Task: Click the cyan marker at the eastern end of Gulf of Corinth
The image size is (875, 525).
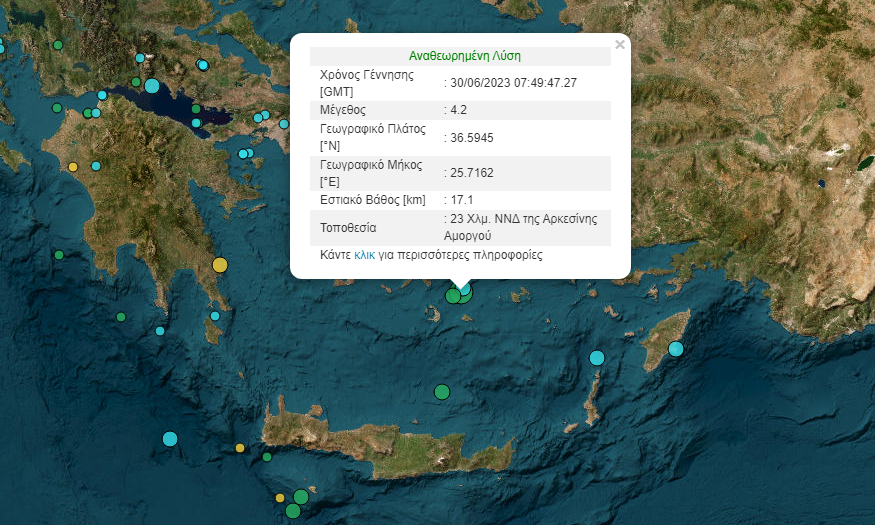Action: click(196, 123)
